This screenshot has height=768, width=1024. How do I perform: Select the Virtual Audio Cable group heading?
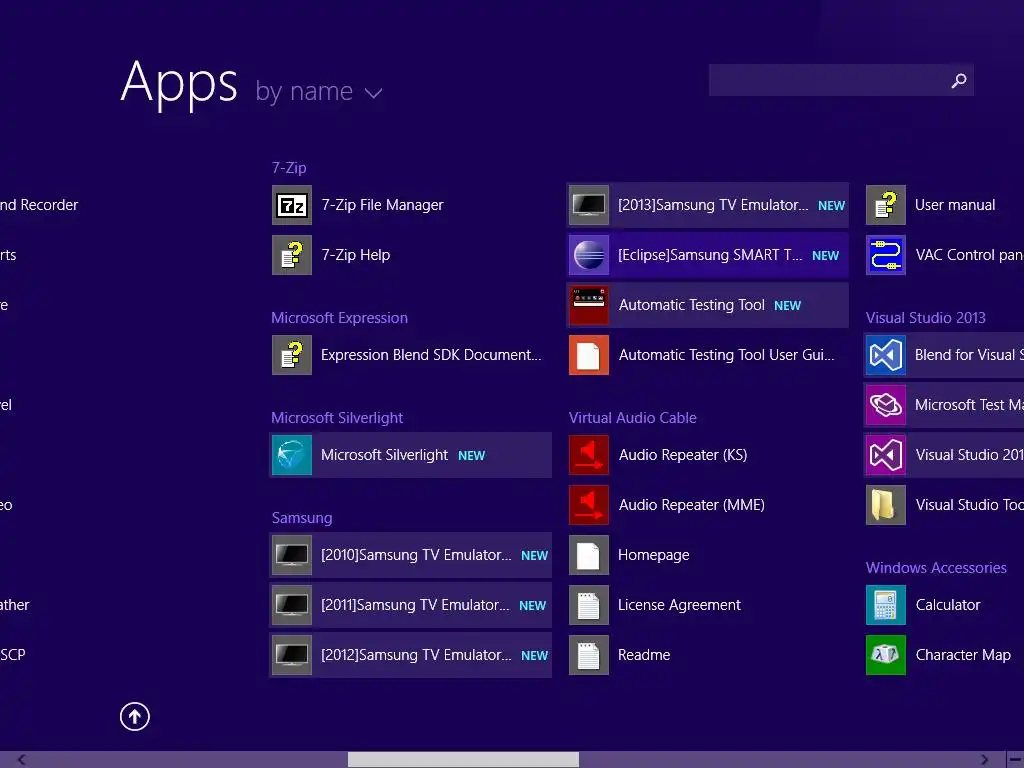(x=632, y=418)
